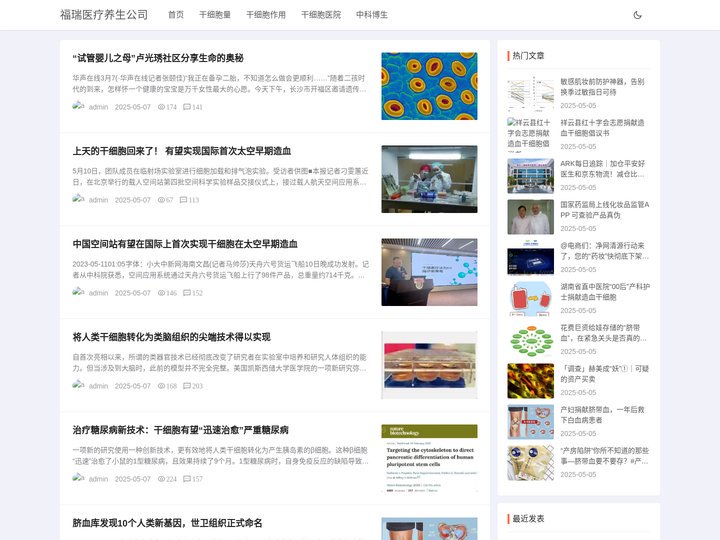
Task: Click the comment icon showing 157
Action: coord(187,479)
